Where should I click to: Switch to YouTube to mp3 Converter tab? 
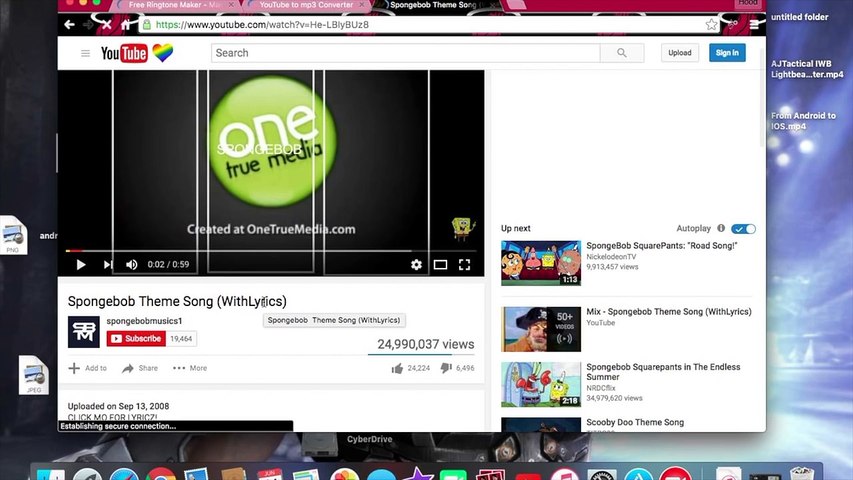click(306, 5)
